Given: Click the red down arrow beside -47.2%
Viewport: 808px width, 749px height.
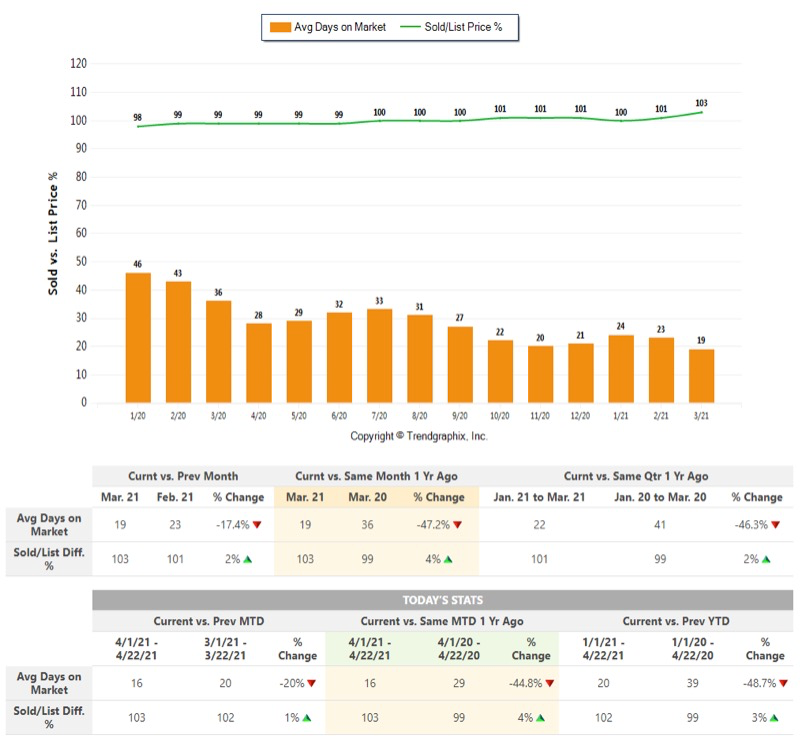Looking at the screenshot, I should (x=457, y=524).
